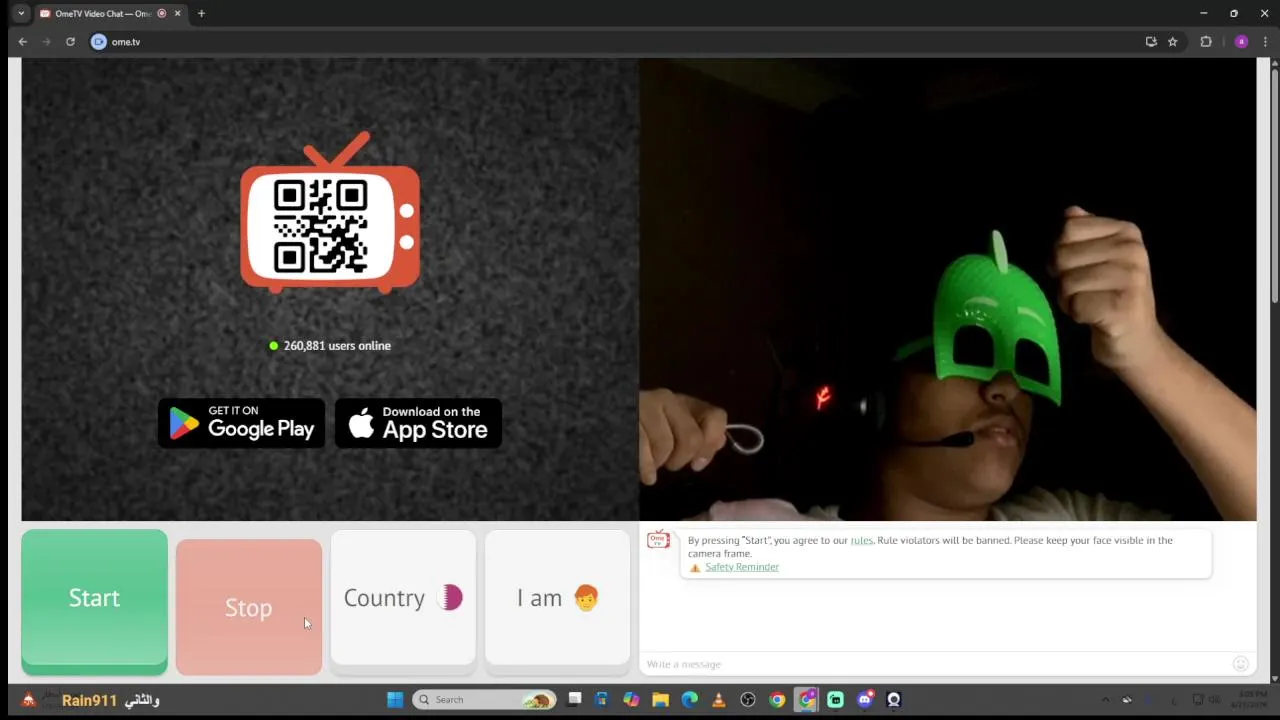Open the Safety Reminder link
Image resolution: width=1280 pixels, height=720 pixels.
741,567
